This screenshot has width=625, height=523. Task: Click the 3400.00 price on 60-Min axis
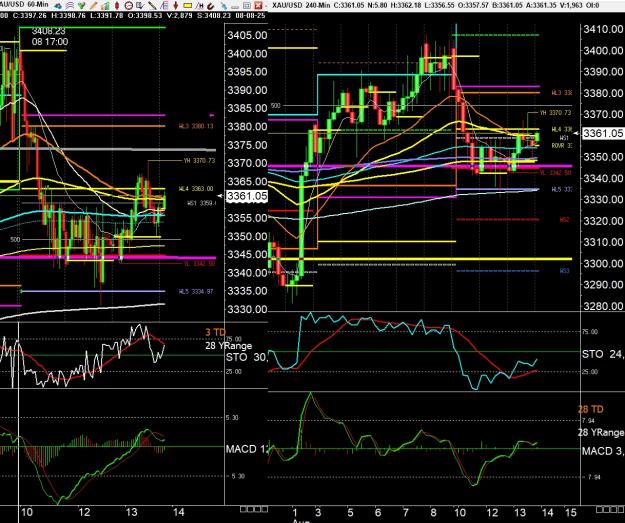tap(247, 53)
